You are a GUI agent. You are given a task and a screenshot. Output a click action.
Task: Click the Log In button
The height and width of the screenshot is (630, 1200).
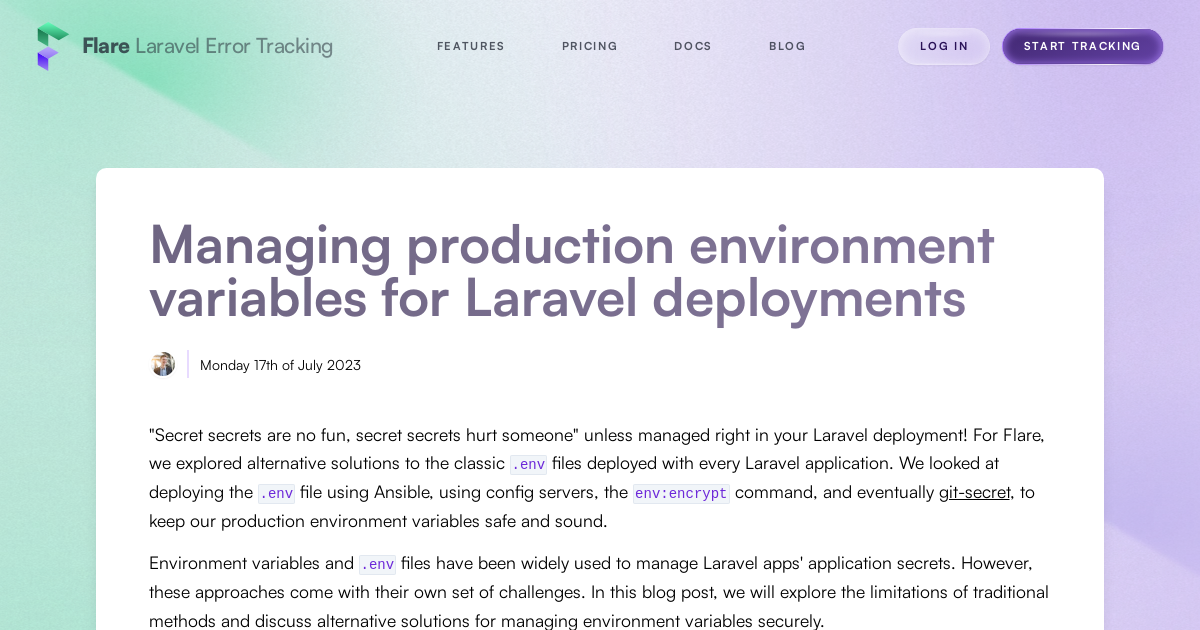click(944, 46)
